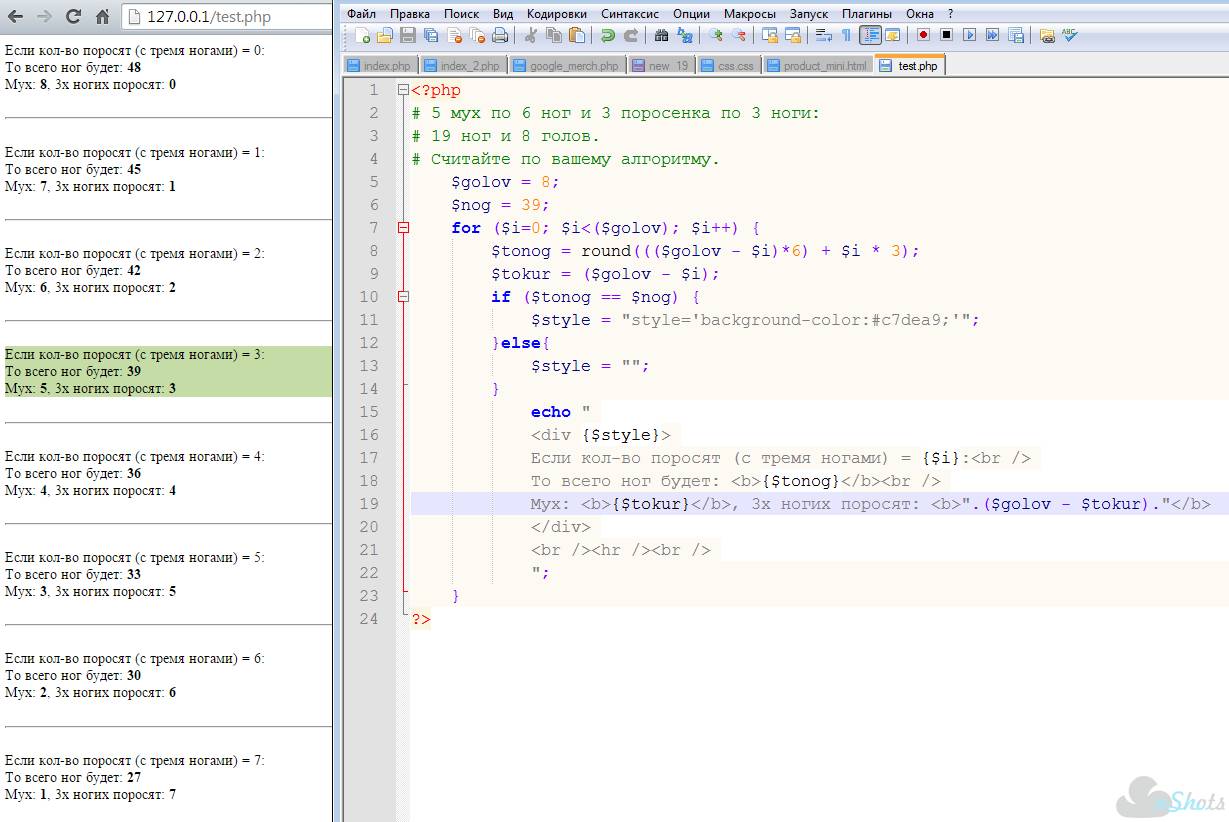Open the Синтаксис menu
The height and width of the screenshot is (822, 1229).
pyautogui.click(x=630, y=14)
